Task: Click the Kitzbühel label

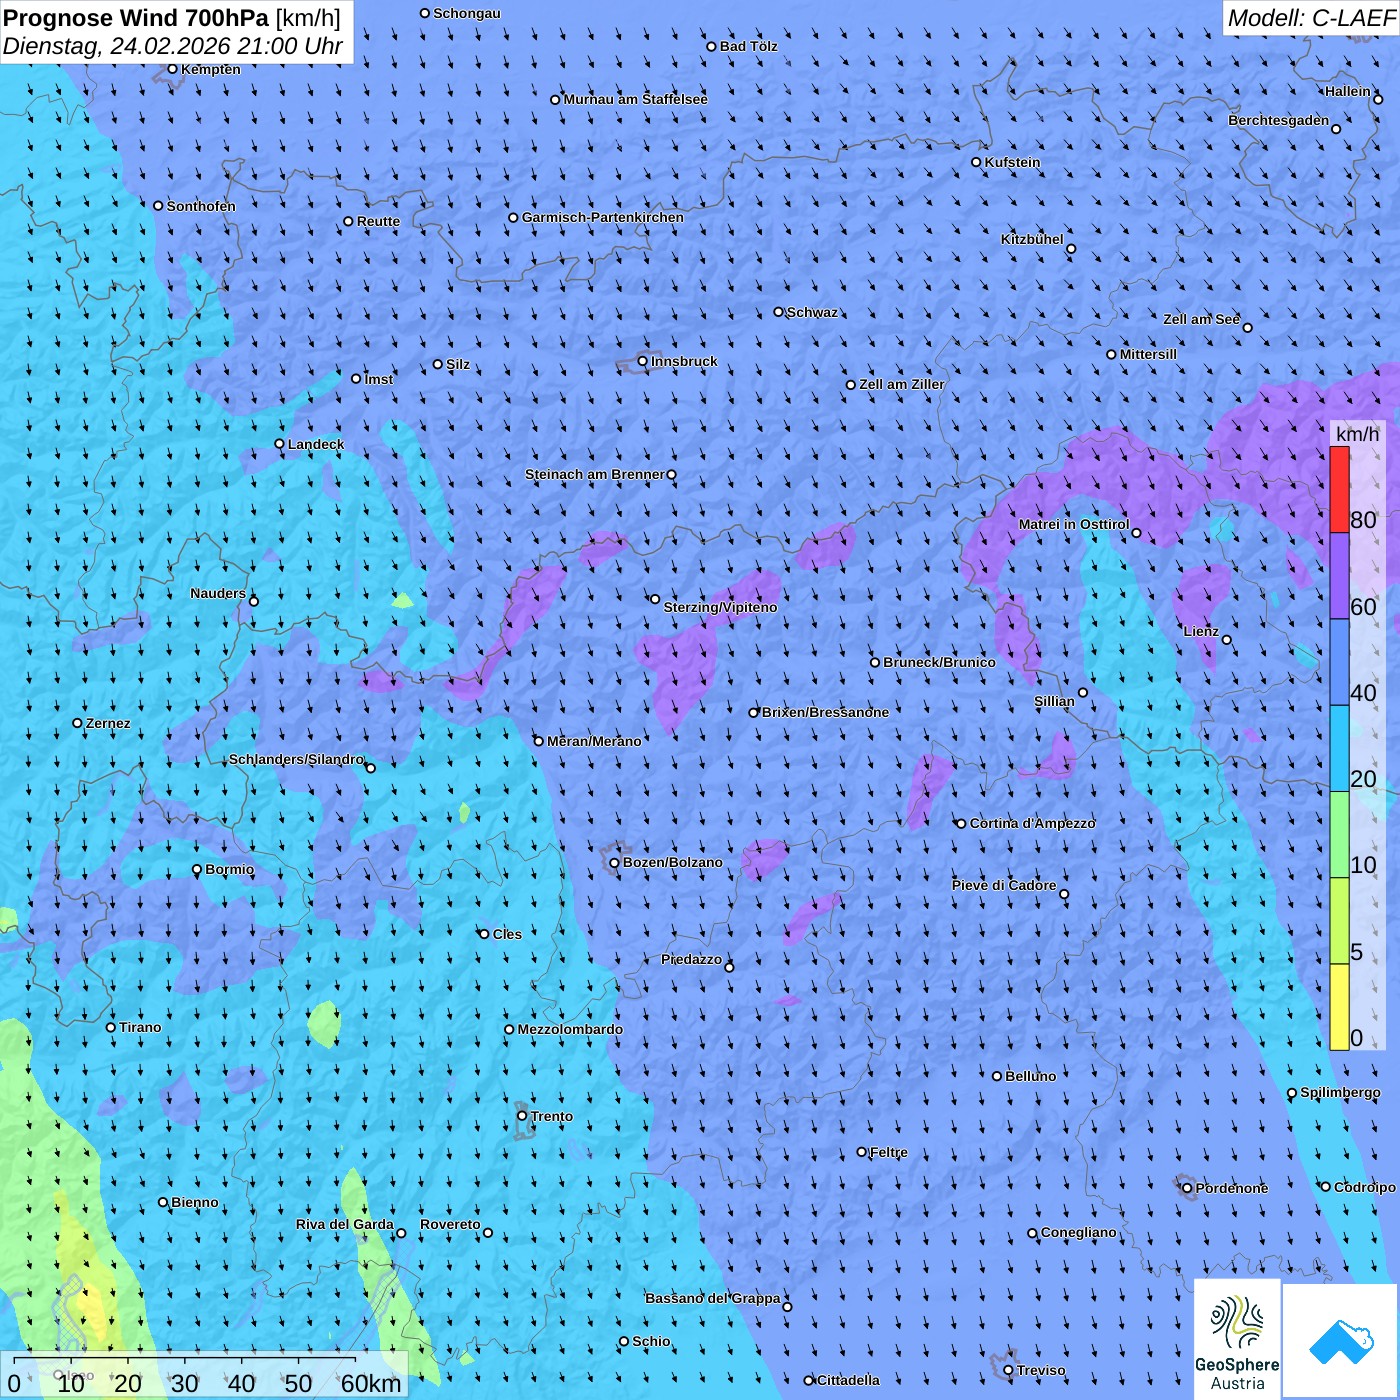Action: click(1032, 239)
